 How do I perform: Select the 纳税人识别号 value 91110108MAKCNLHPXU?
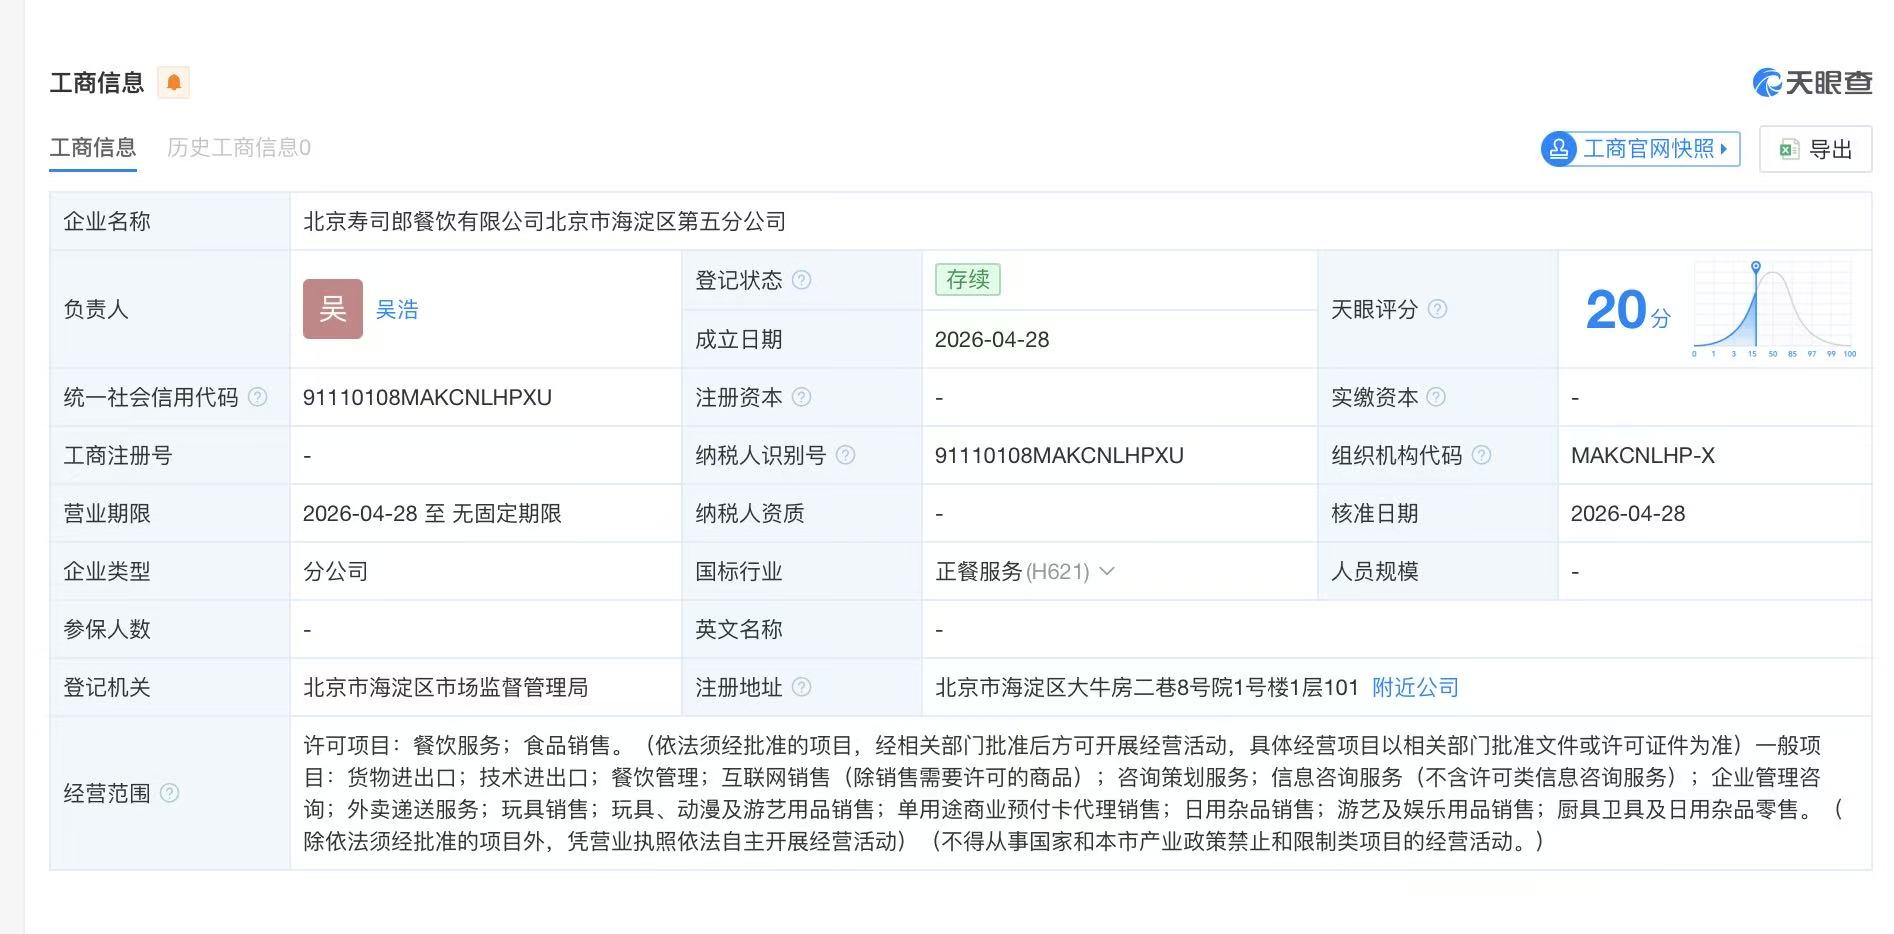[x=1059, y=455]
